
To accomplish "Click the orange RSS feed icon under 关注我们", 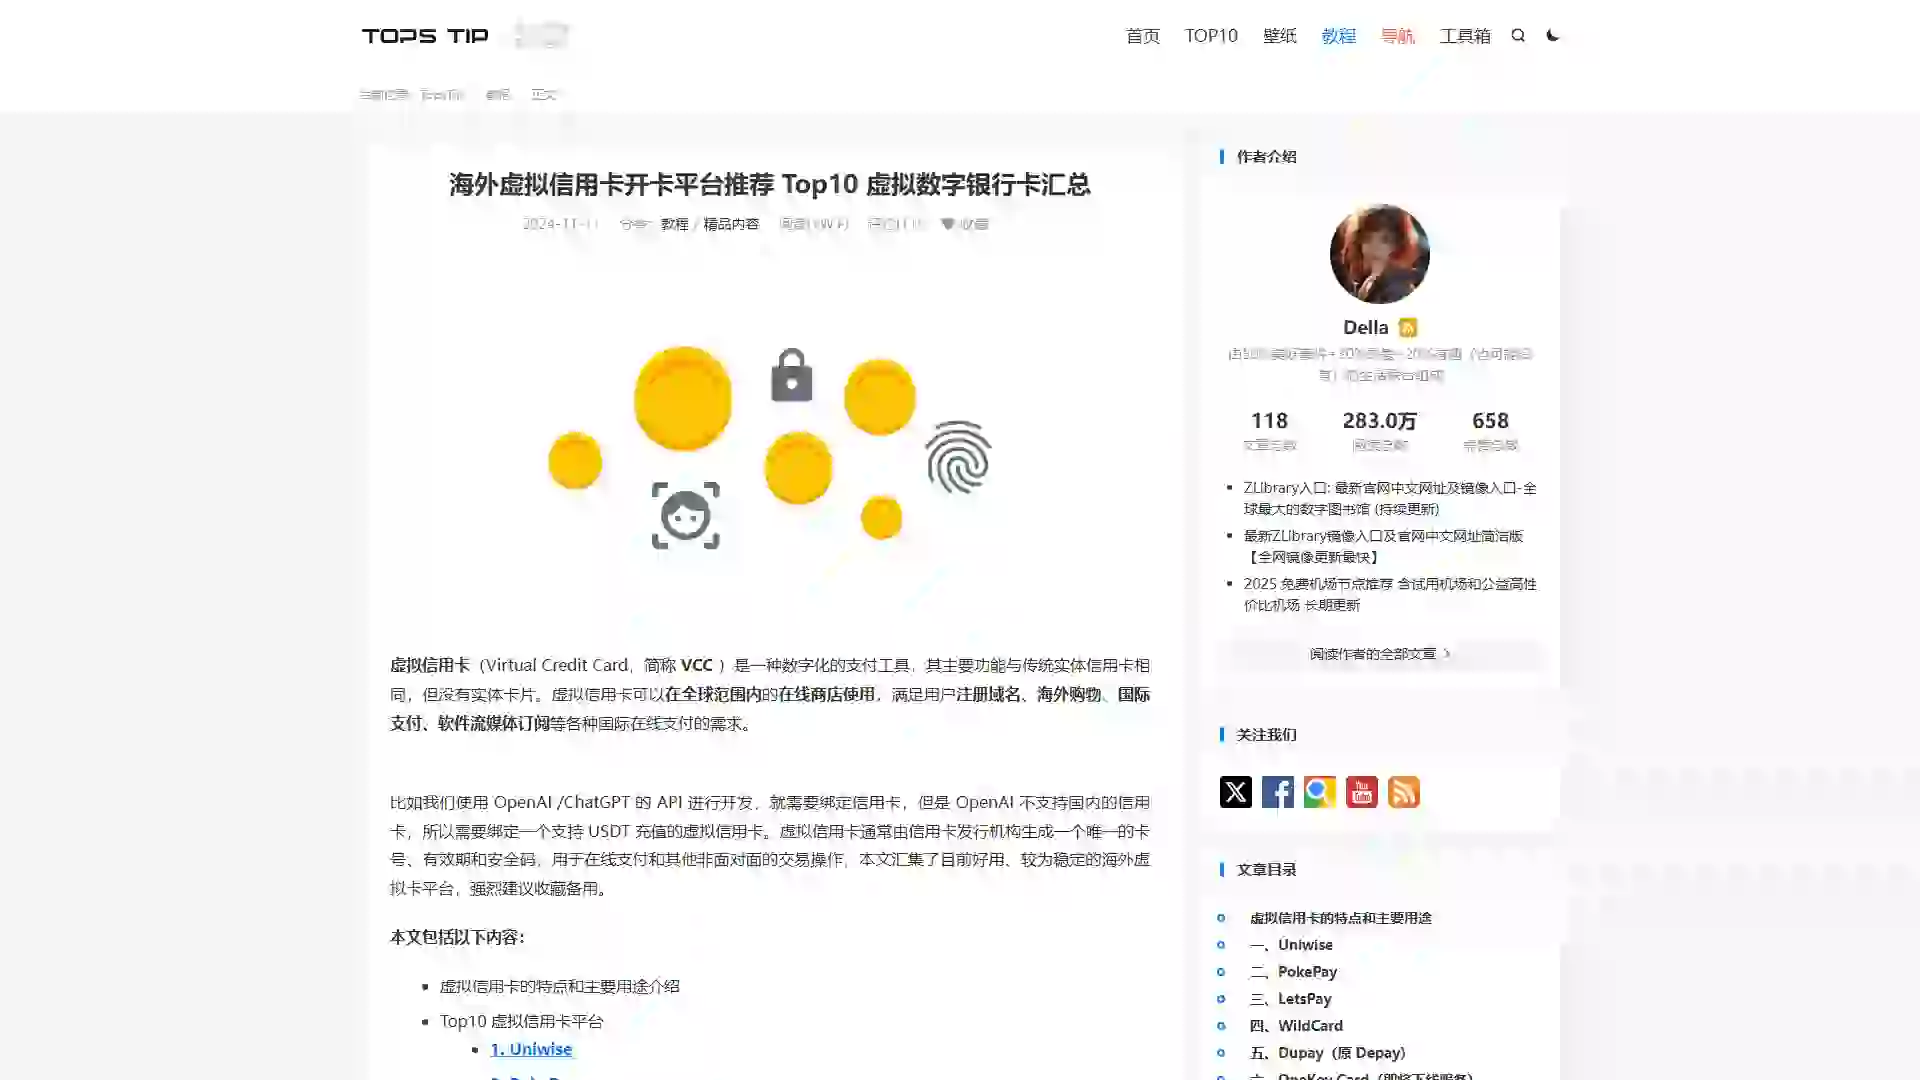I will [x=1404, y=792].
